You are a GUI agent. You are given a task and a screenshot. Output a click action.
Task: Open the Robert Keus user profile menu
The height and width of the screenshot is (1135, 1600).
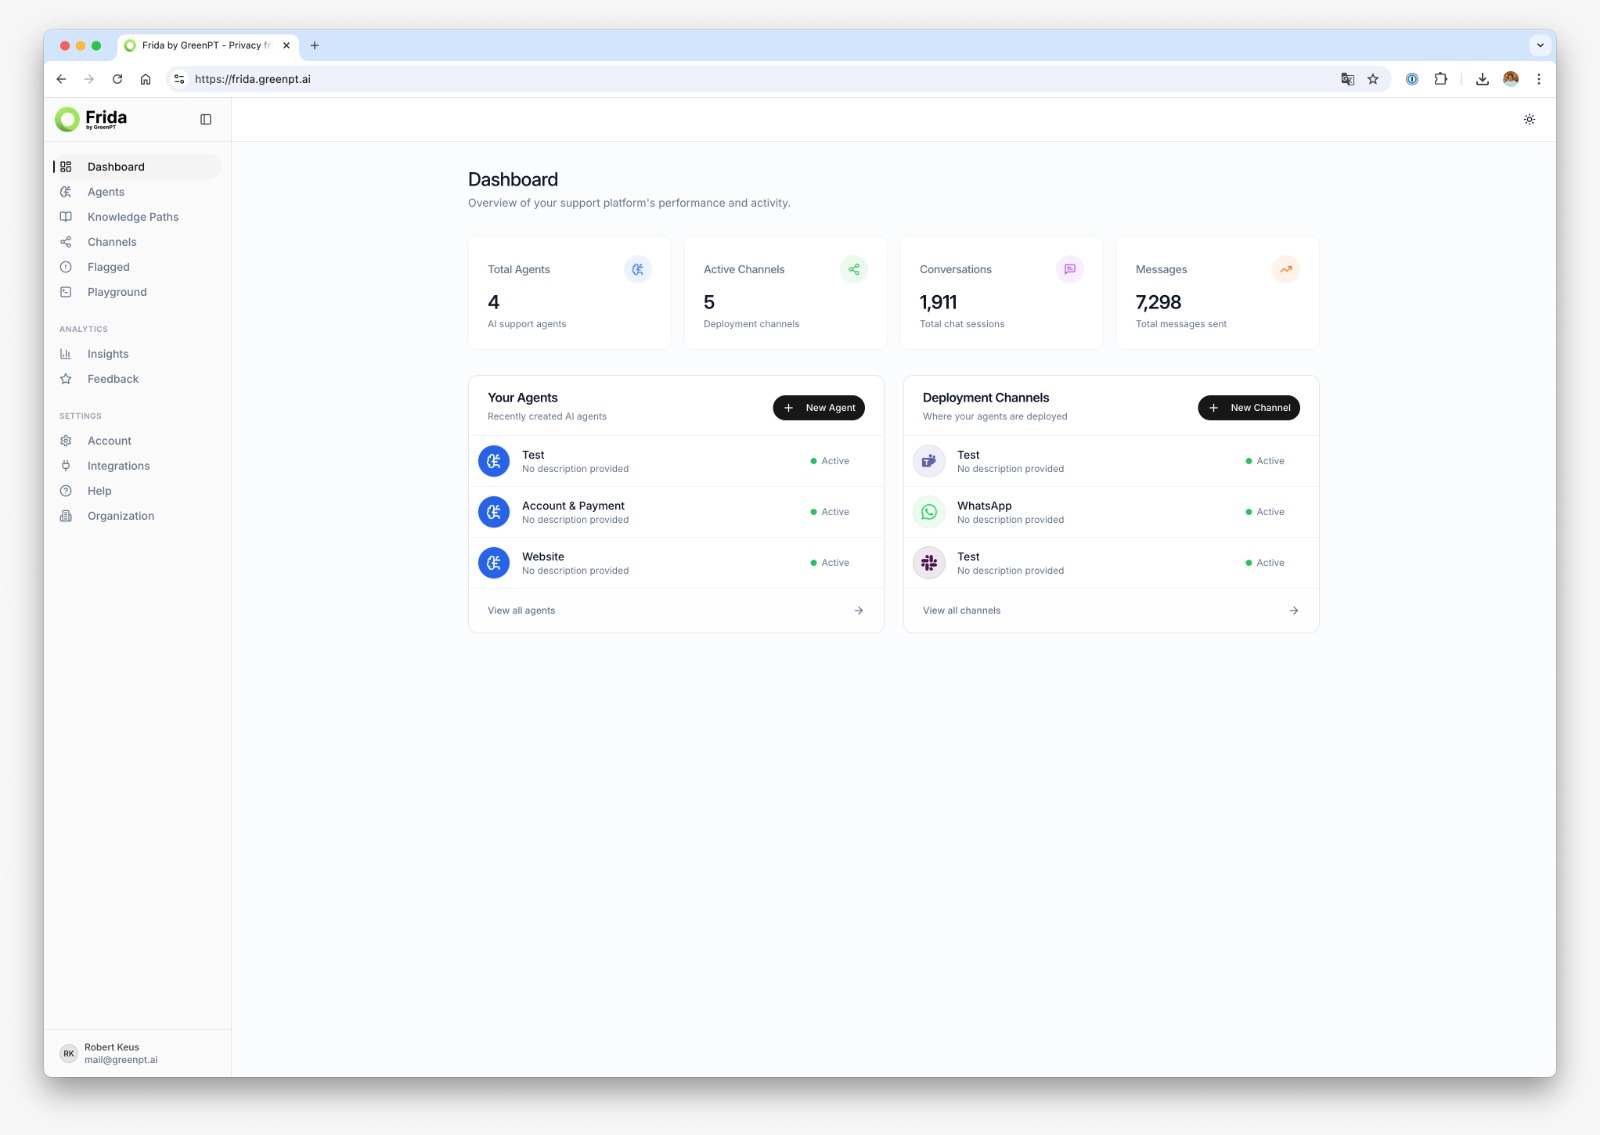click(112, 1053)
